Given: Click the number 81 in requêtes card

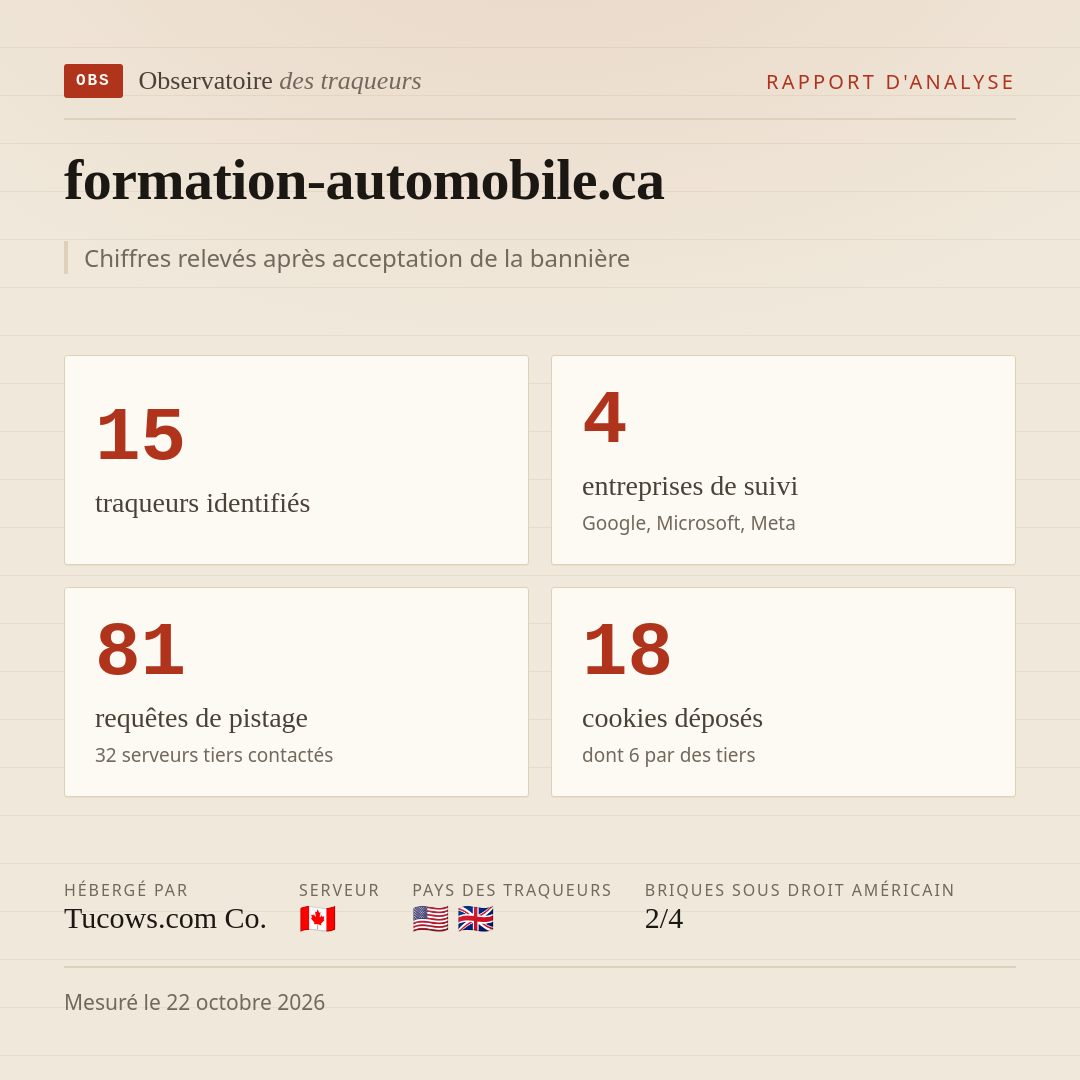Looking at the screenshot, I should 140,650.
